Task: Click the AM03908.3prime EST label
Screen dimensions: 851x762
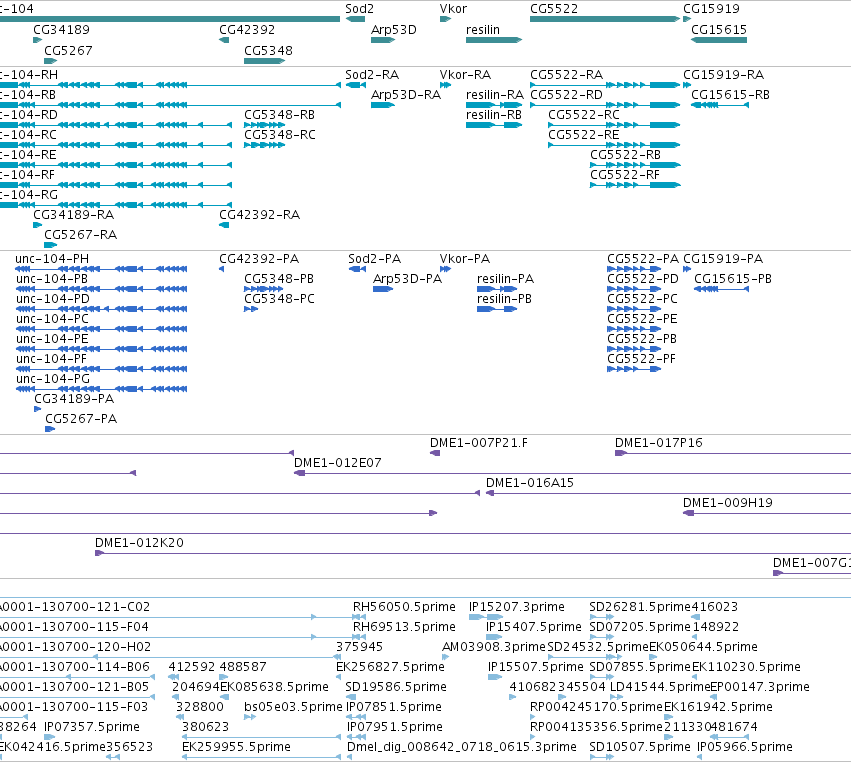Action: point(494,647)
